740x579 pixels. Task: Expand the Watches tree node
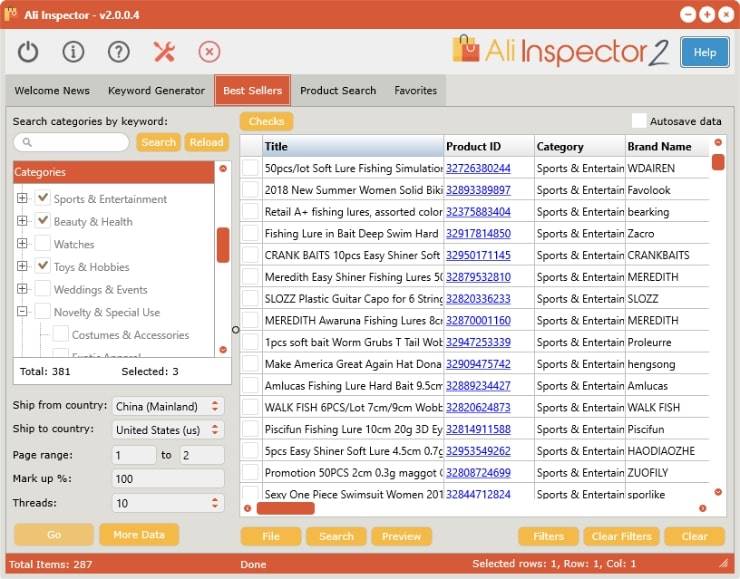click(x=22, y=243)
